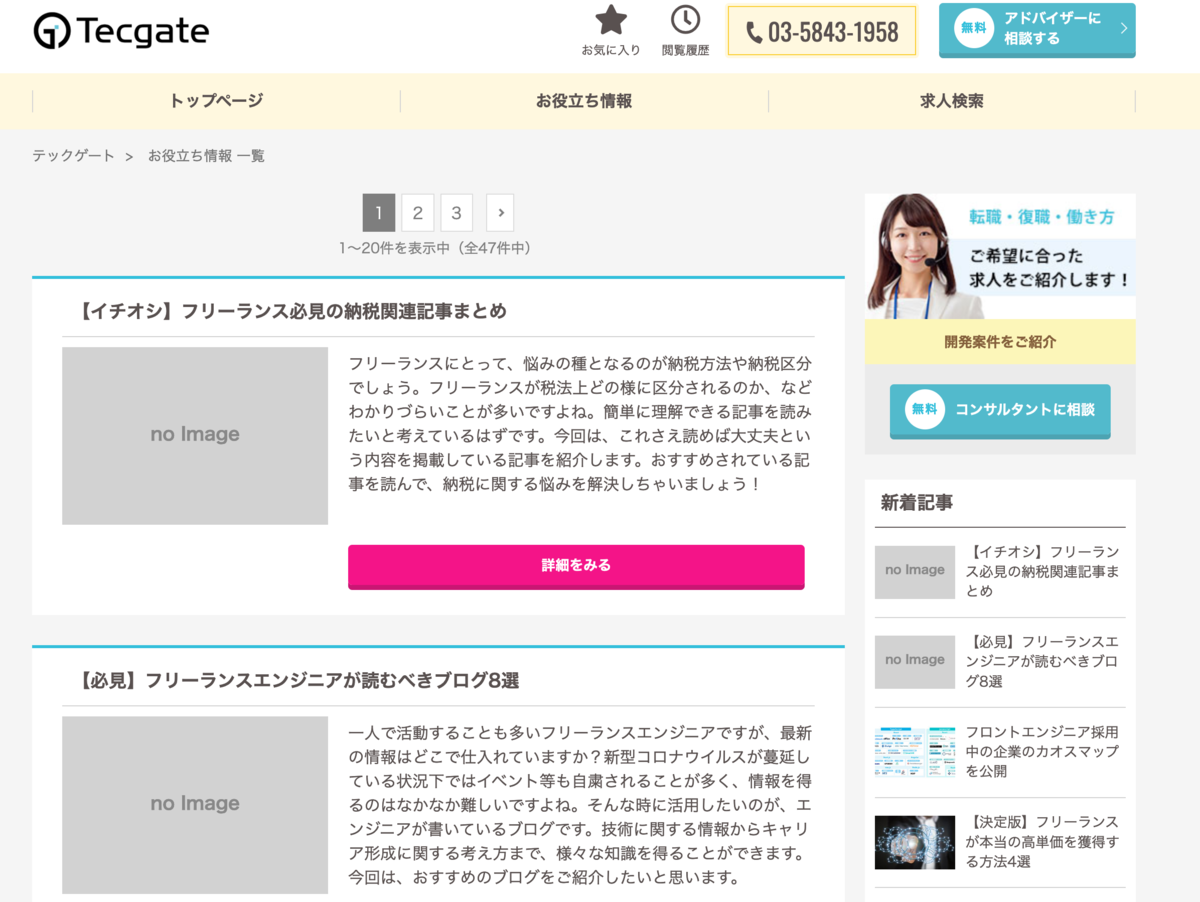This screenshot has width=1200, height=902.
Task: Open sidebar link 【必見】フリーランスエンジニアが読むべきブログ8選
Action: (1042, 661)
